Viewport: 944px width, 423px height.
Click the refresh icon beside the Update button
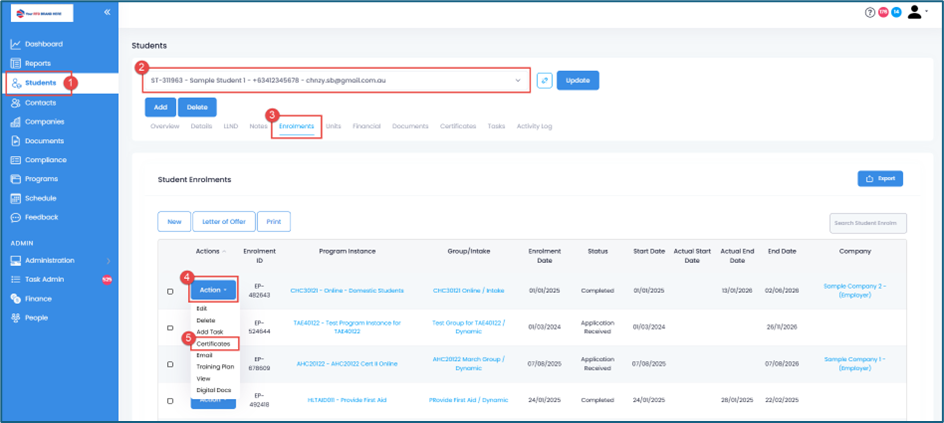pyautogui.click(x=544, y=80)
